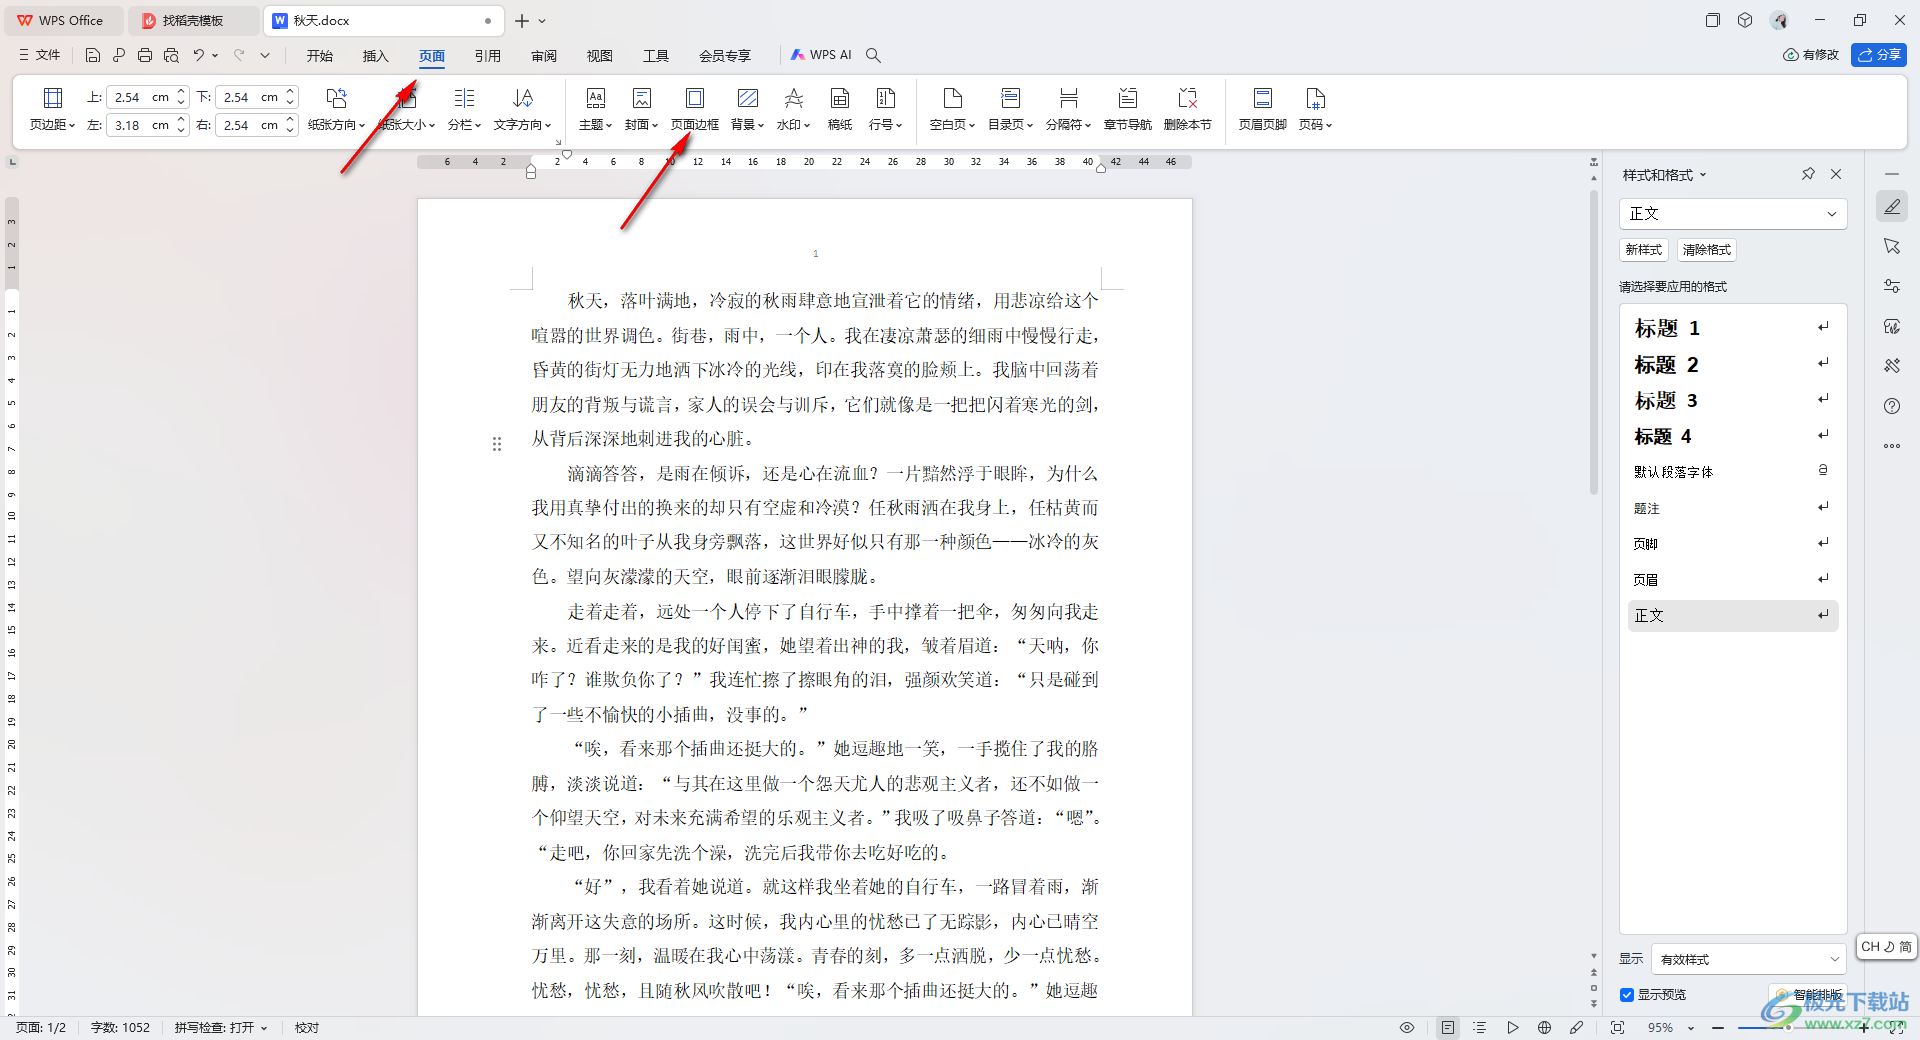Expand the quick access toolbar customize chevron
This screenshot has width=1920, height=1040.
pyautogui.click(x=265, y=55)
